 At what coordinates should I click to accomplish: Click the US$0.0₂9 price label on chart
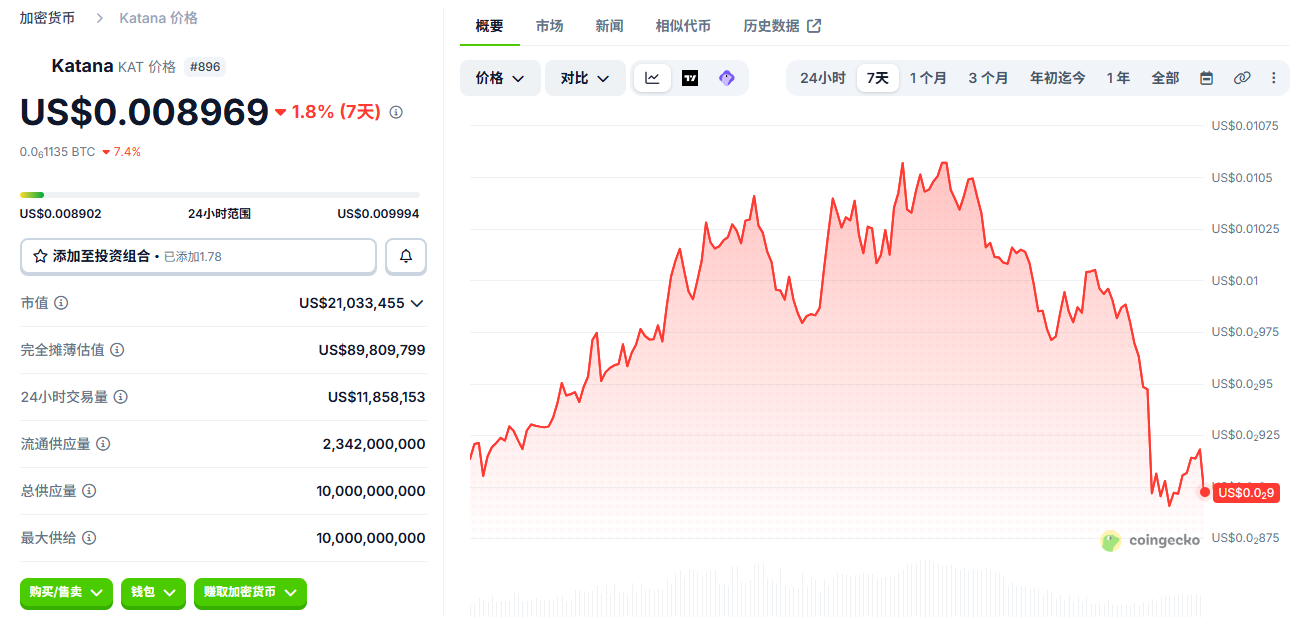[x=1246, y=492]
